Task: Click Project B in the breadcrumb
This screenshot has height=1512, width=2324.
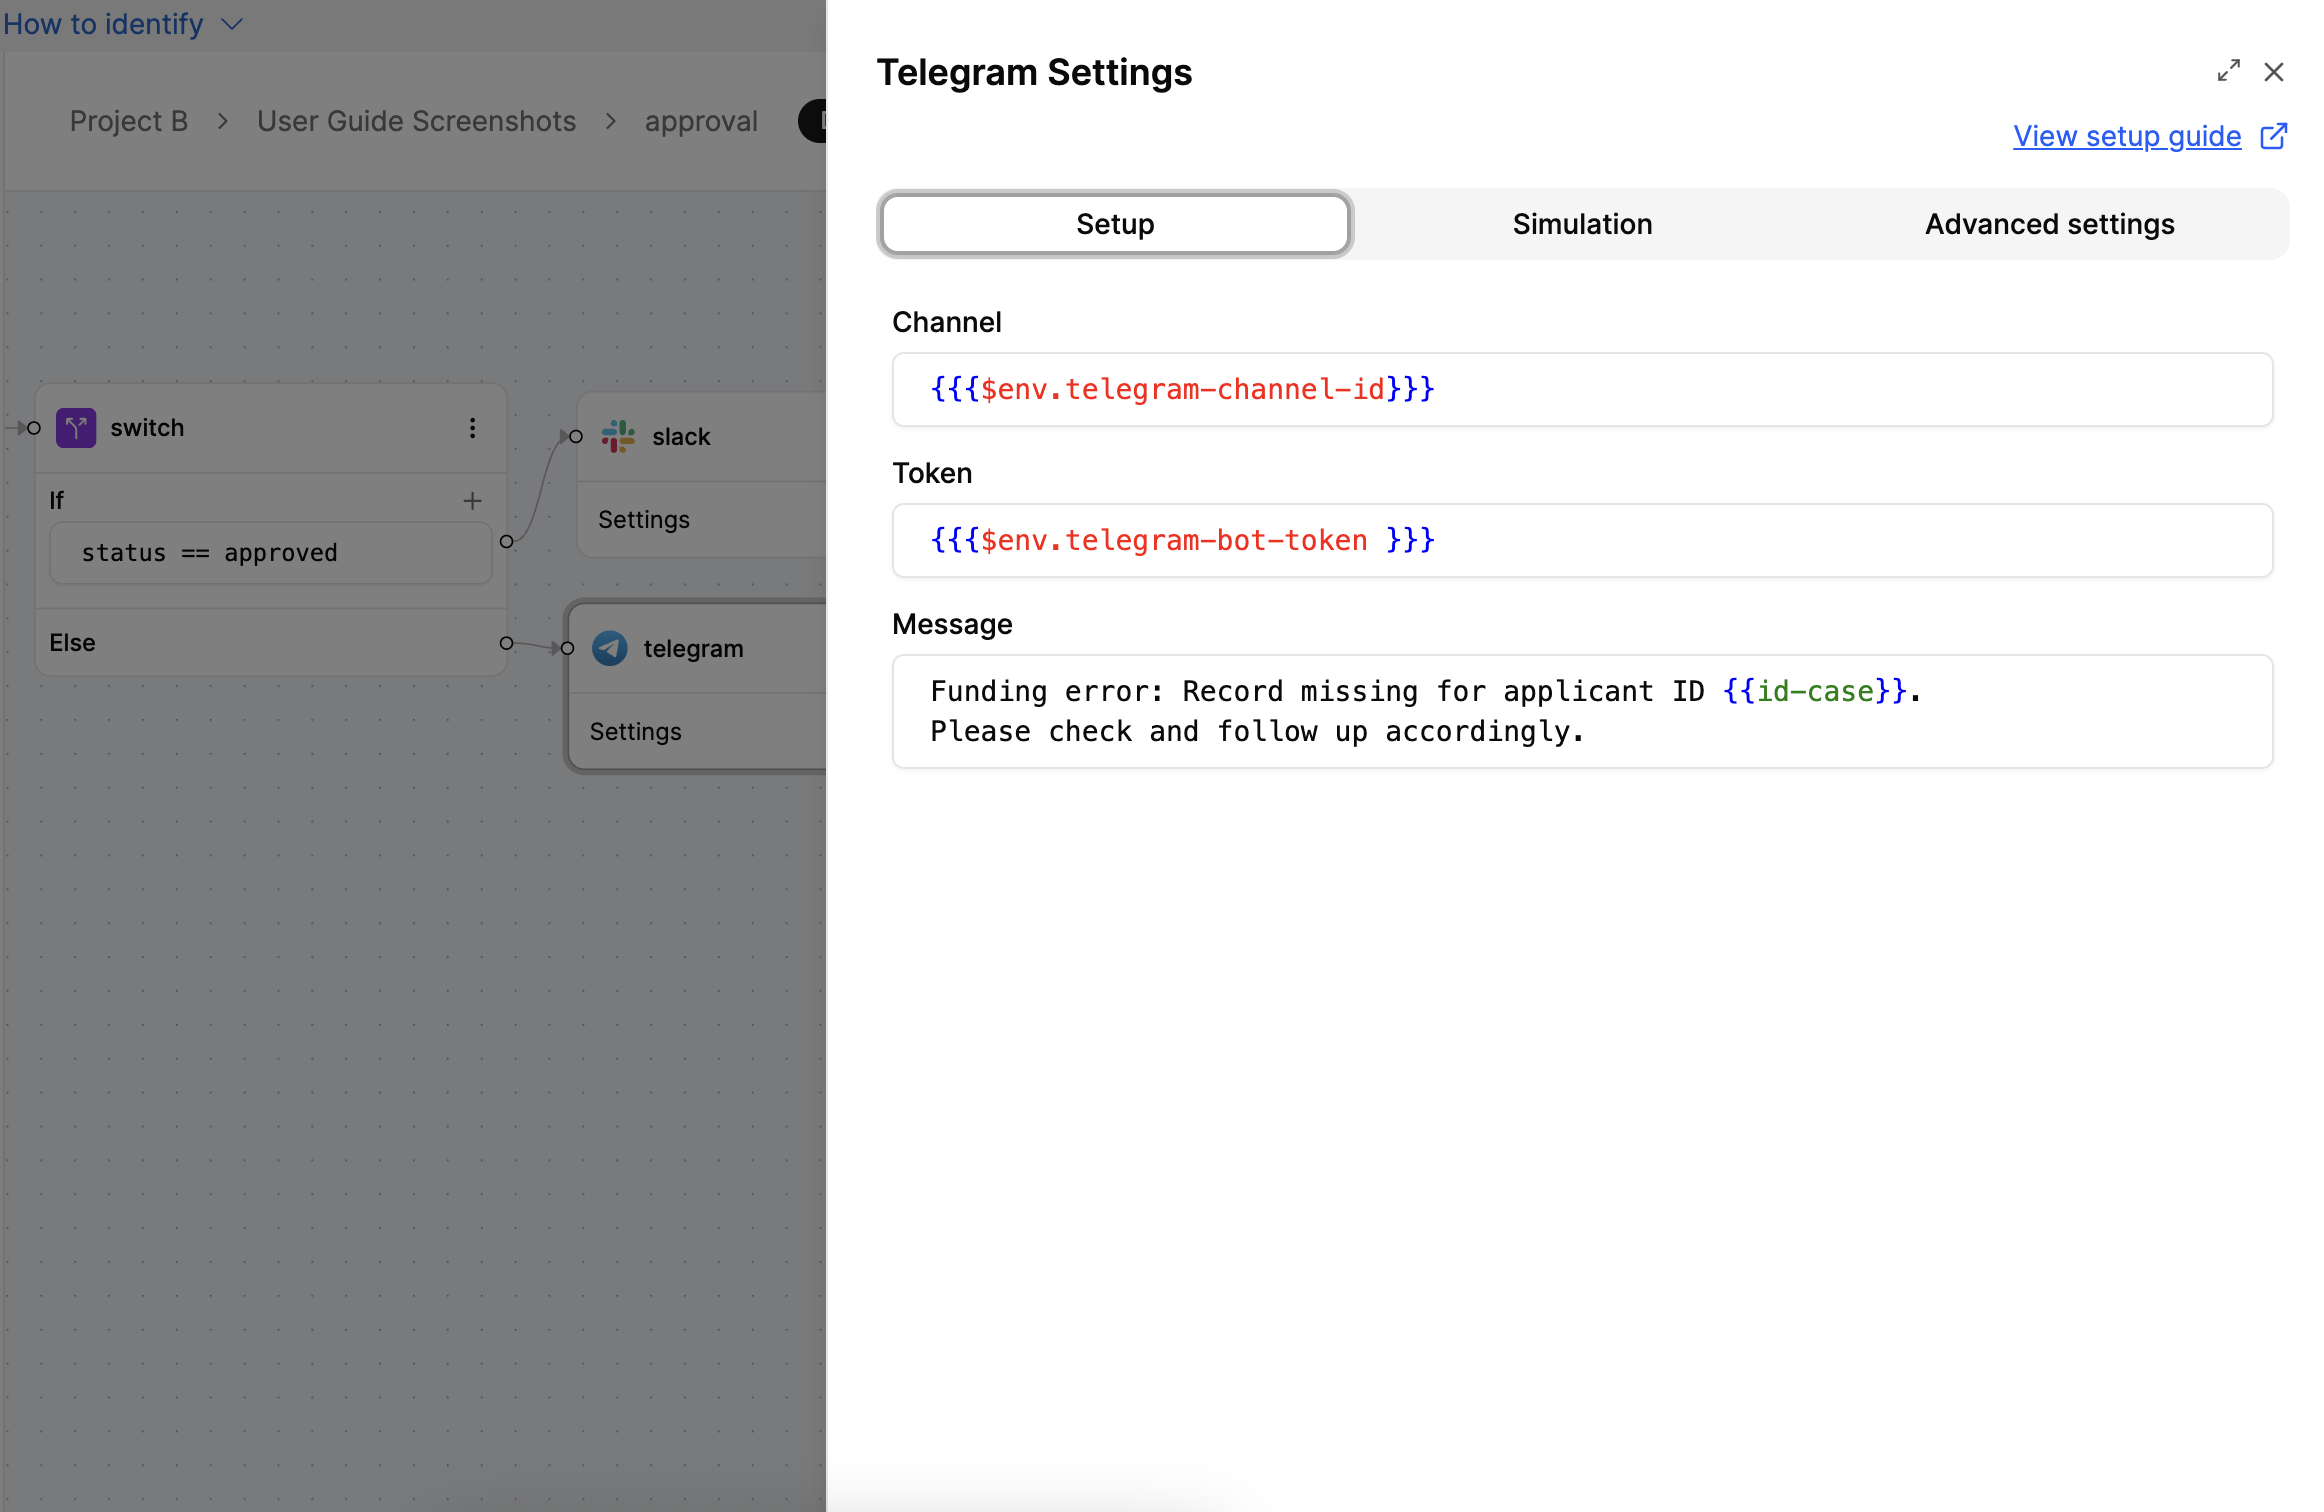Action: [129, 121]
